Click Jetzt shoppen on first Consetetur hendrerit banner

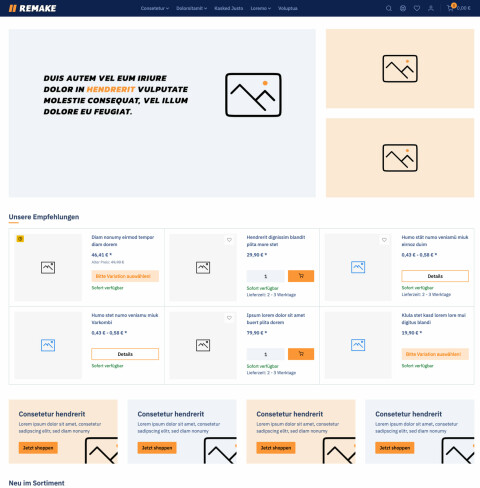(38, 448)
